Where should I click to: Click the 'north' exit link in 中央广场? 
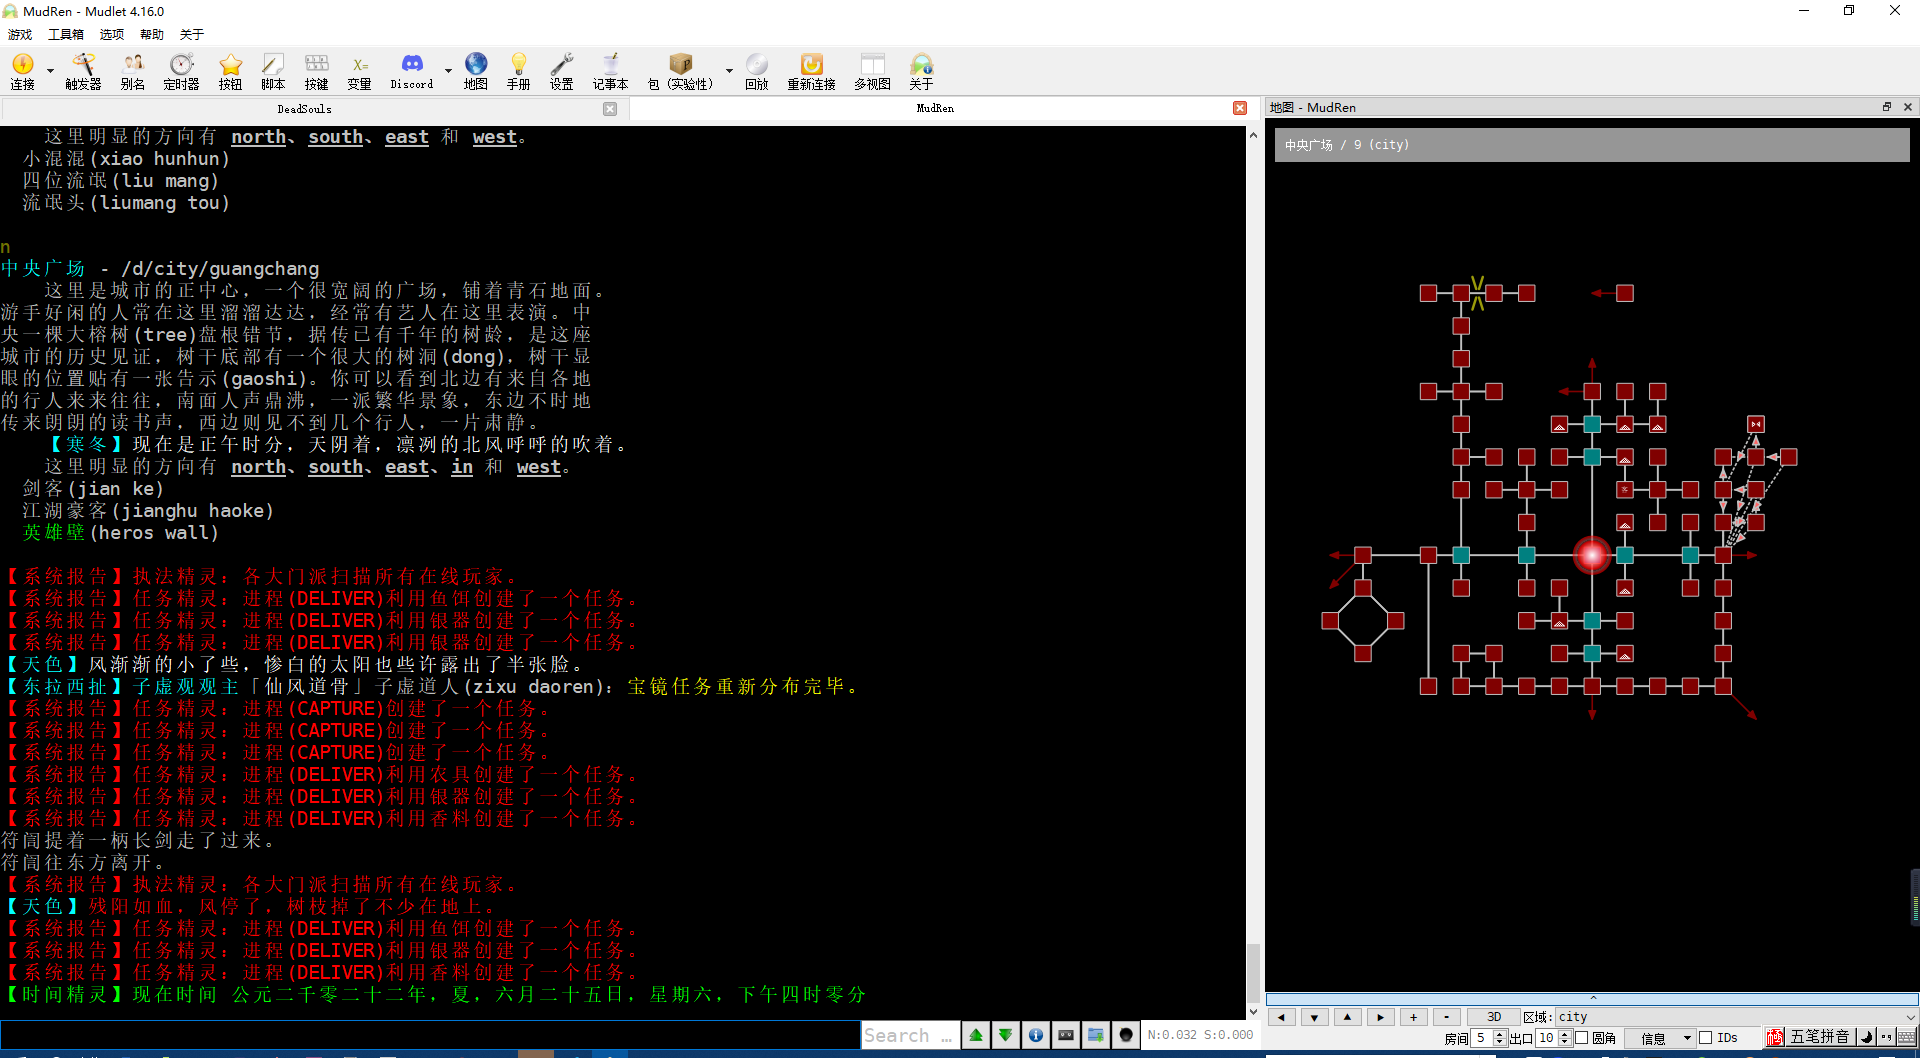pyautogui.click(x=258, y=467)
